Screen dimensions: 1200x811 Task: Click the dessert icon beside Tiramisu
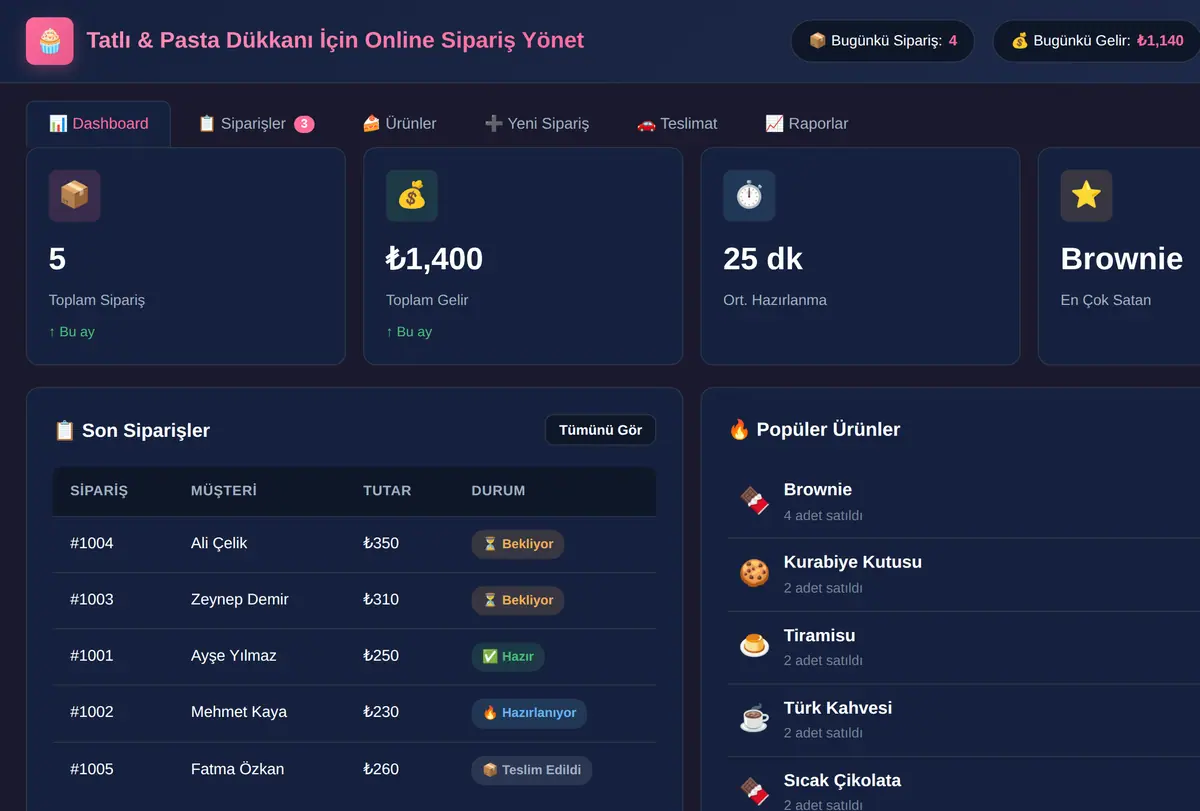(754, 646)
